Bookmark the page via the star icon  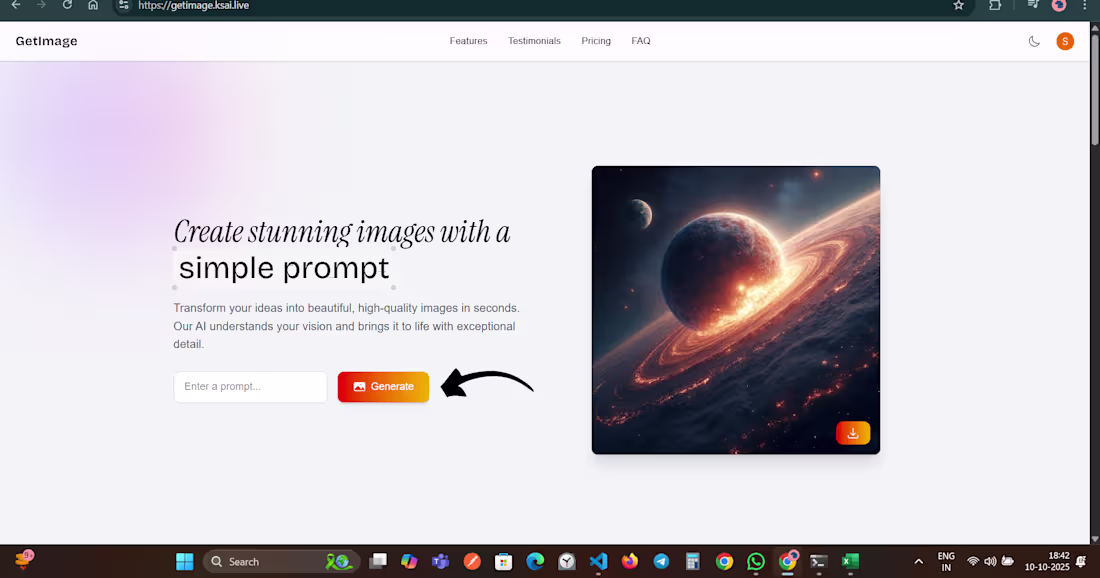click(957, 7)
